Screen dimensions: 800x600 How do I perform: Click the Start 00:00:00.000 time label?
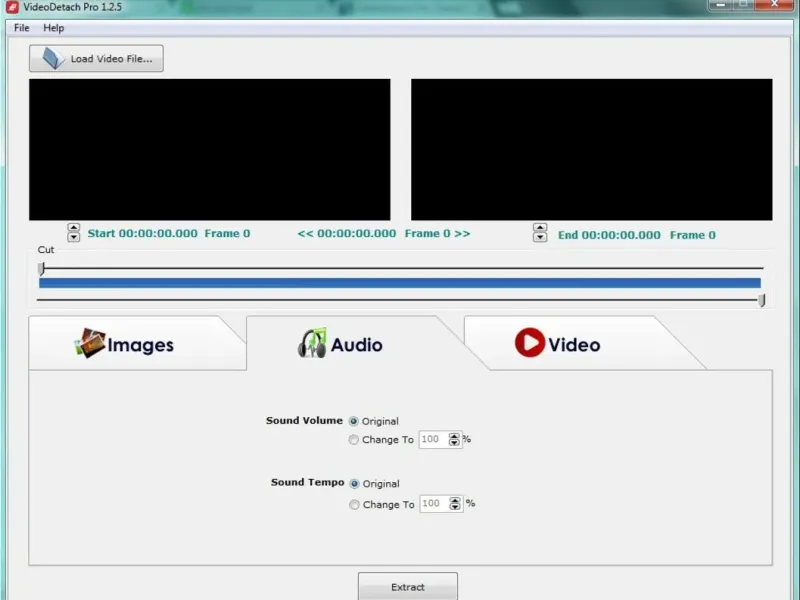pos(142,234)
